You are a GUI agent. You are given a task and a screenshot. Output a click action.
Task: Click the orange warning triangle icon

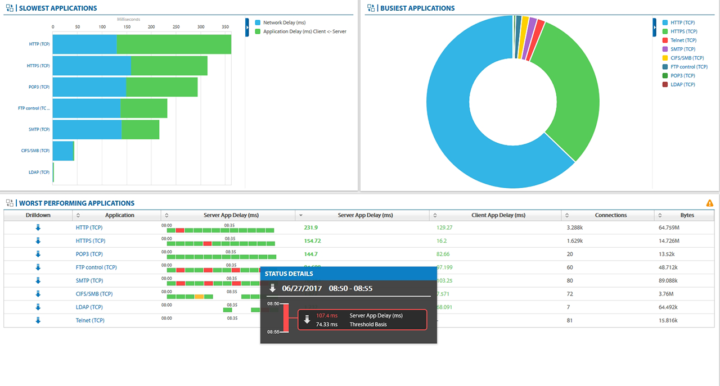pyautogui.click(x=709, y=203)
